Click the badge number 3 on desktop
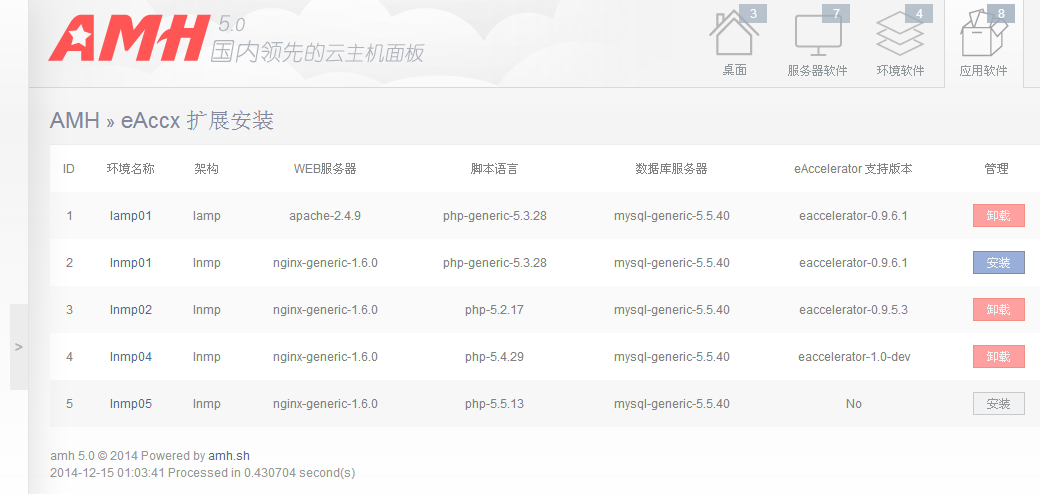 point(752,13)
